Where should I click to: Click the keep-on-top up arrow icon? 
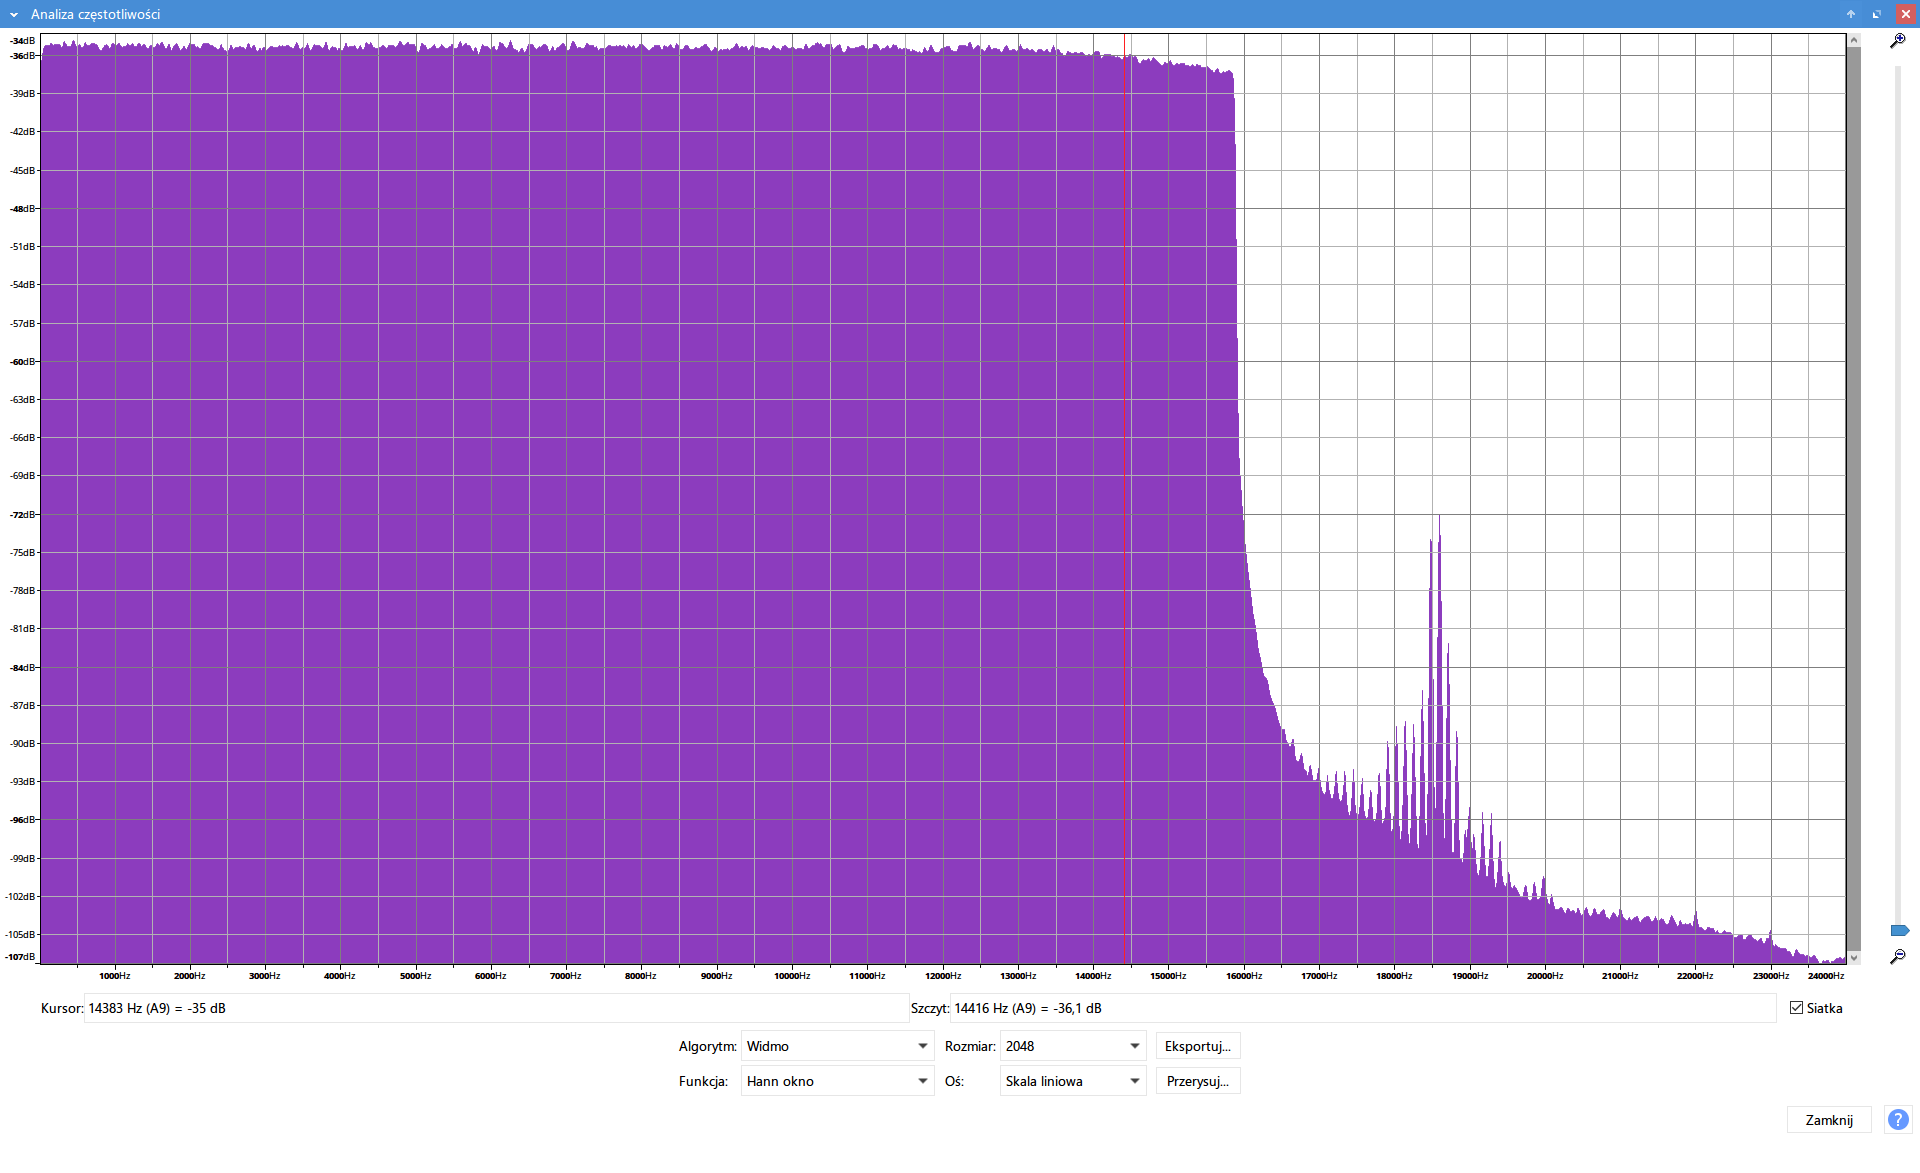1851,14
